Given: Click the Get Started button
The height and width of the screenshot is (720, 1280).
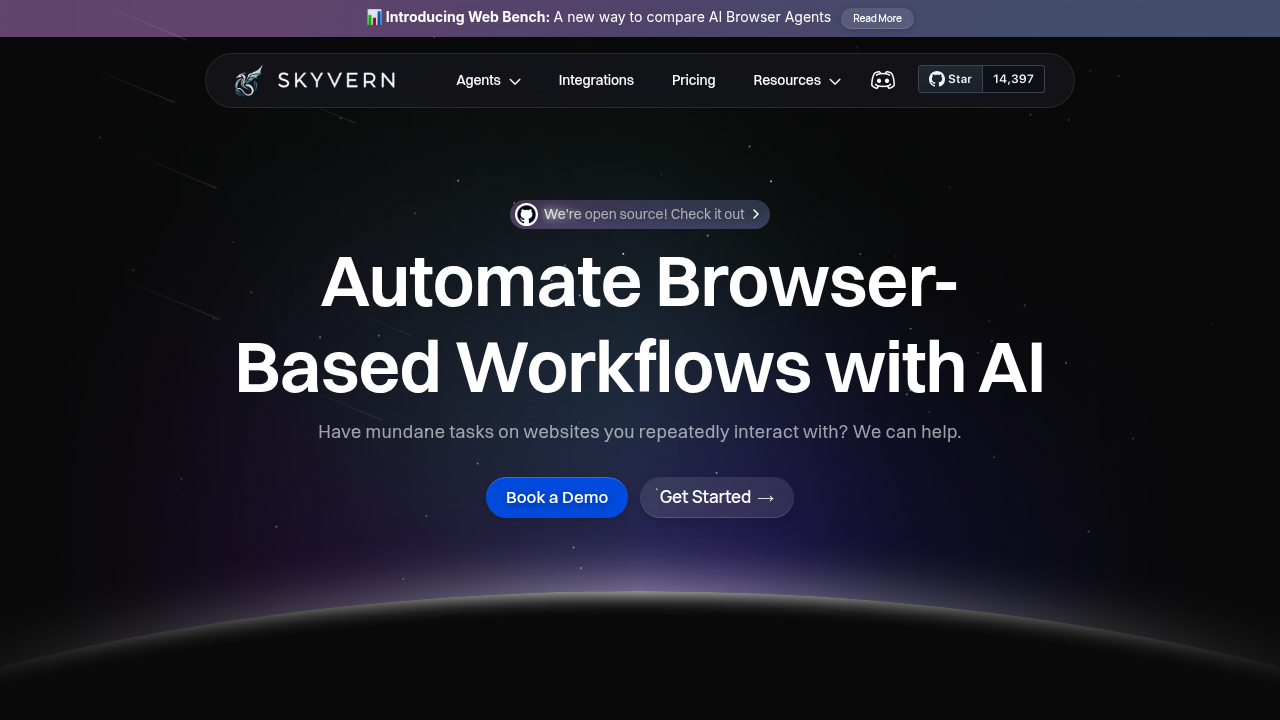Looking at the screenshot, I should click(x=716, y=497).
